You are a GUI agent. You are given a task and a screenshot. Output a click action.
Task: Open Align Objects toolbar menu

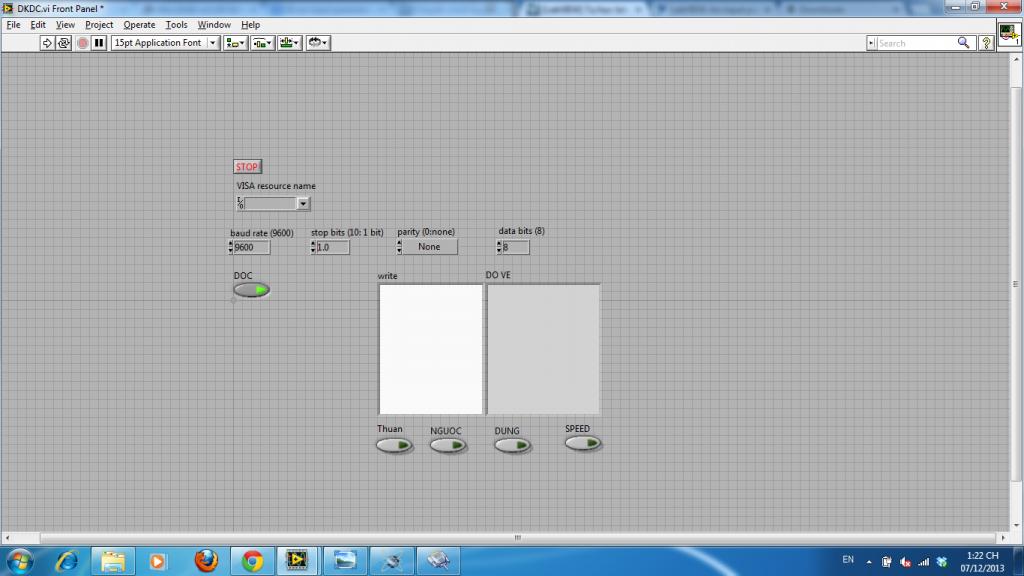coord(235,43)
